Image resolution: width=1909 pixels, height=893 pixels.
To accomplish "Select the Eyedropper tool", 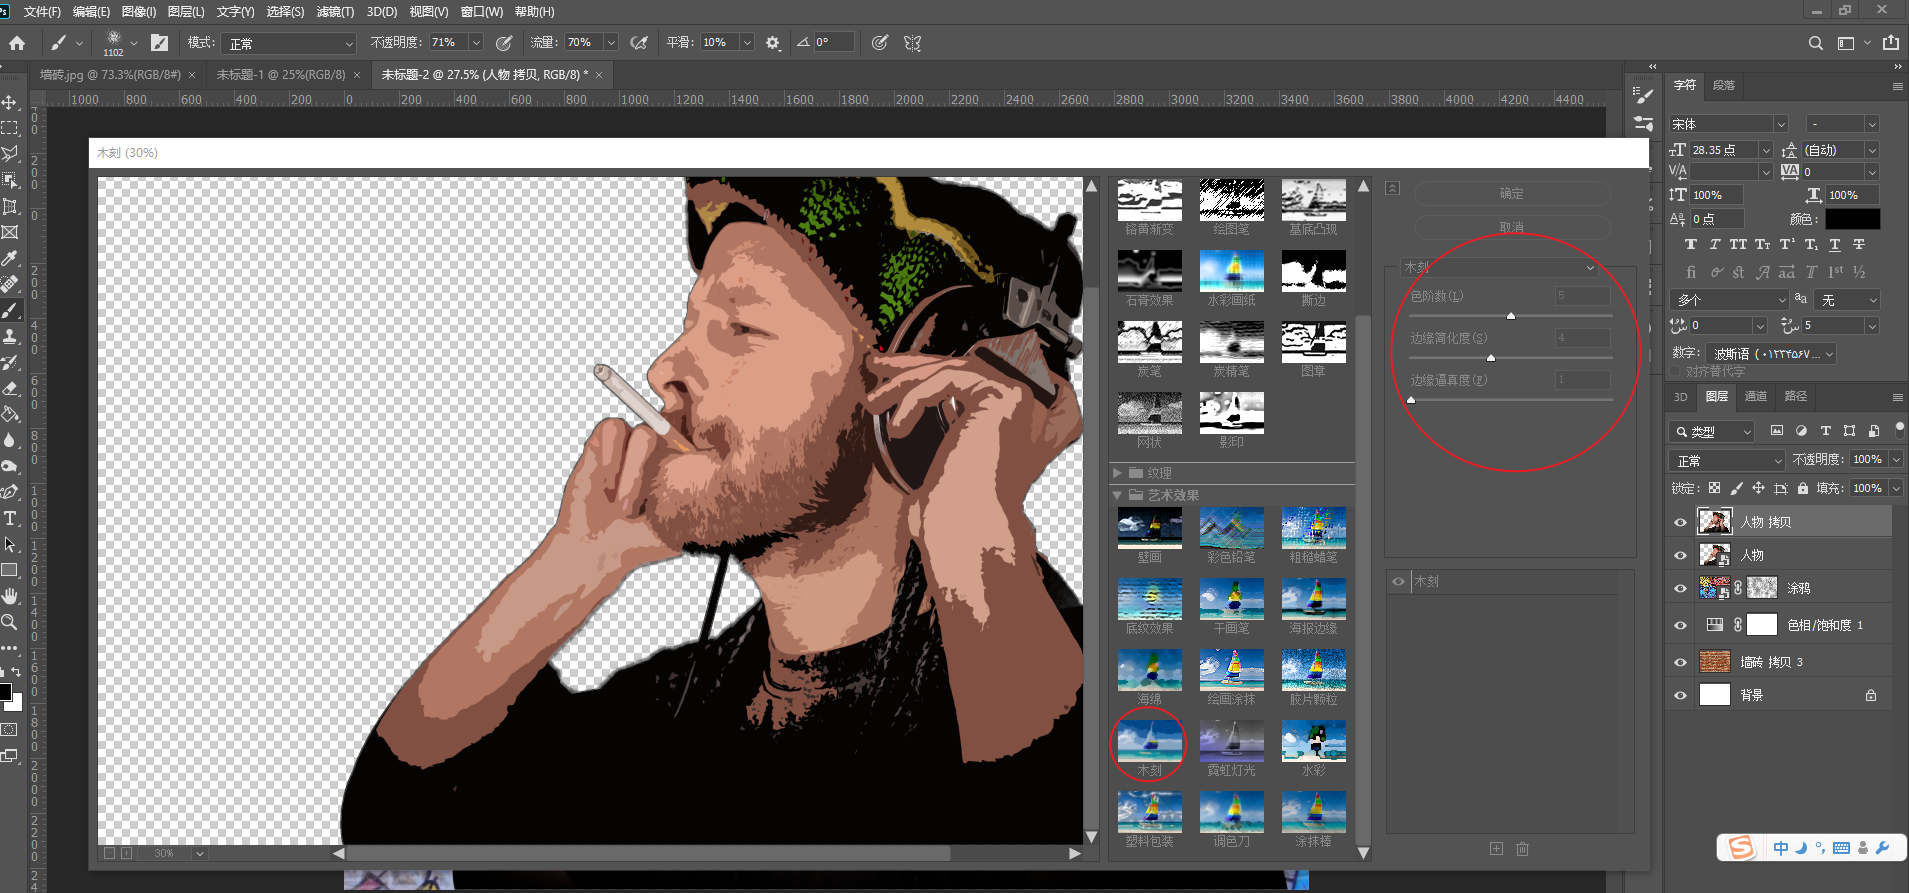I will [x=10, y=258].
